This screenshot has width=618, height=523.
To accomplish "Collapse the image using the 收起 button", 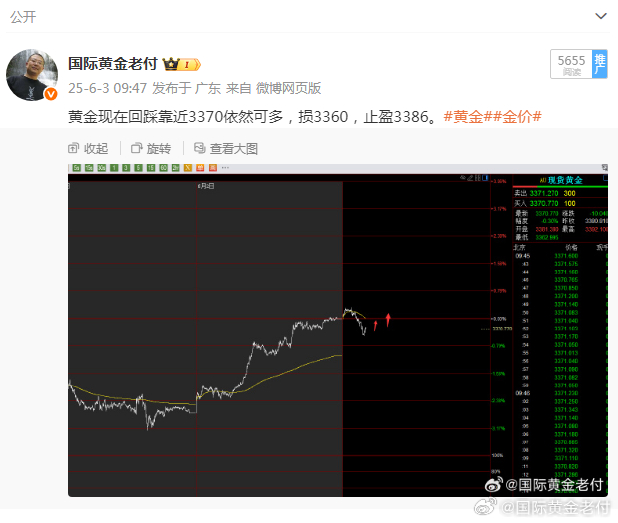I will pyautogui.click(x=88, y=148).
